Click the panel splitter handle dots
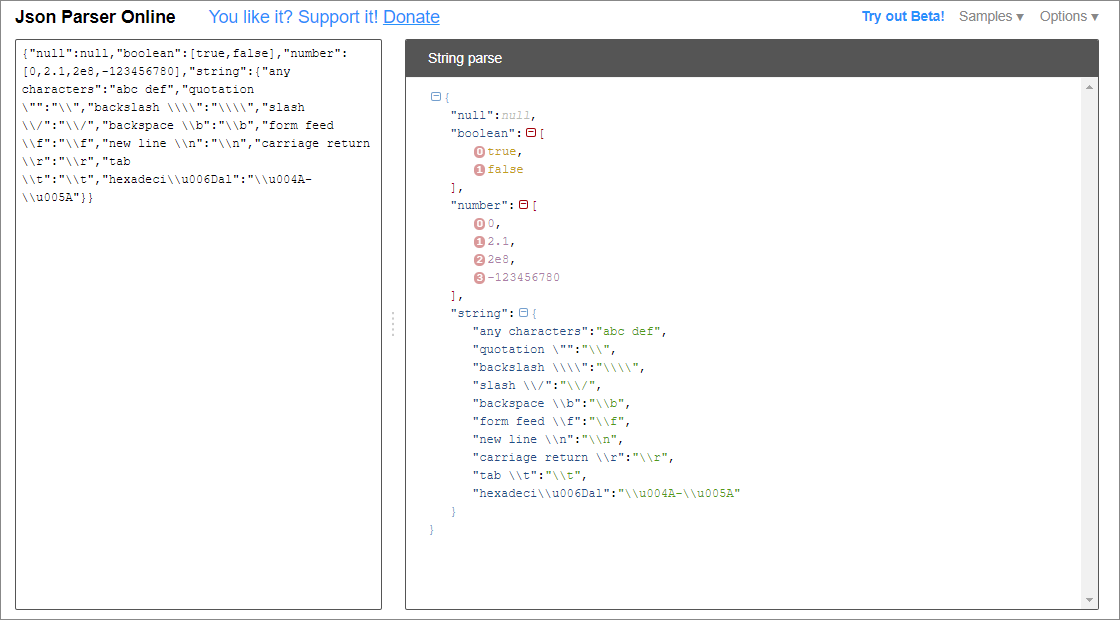This screenshot has height=620, width=1120. [x=392, y=324]
